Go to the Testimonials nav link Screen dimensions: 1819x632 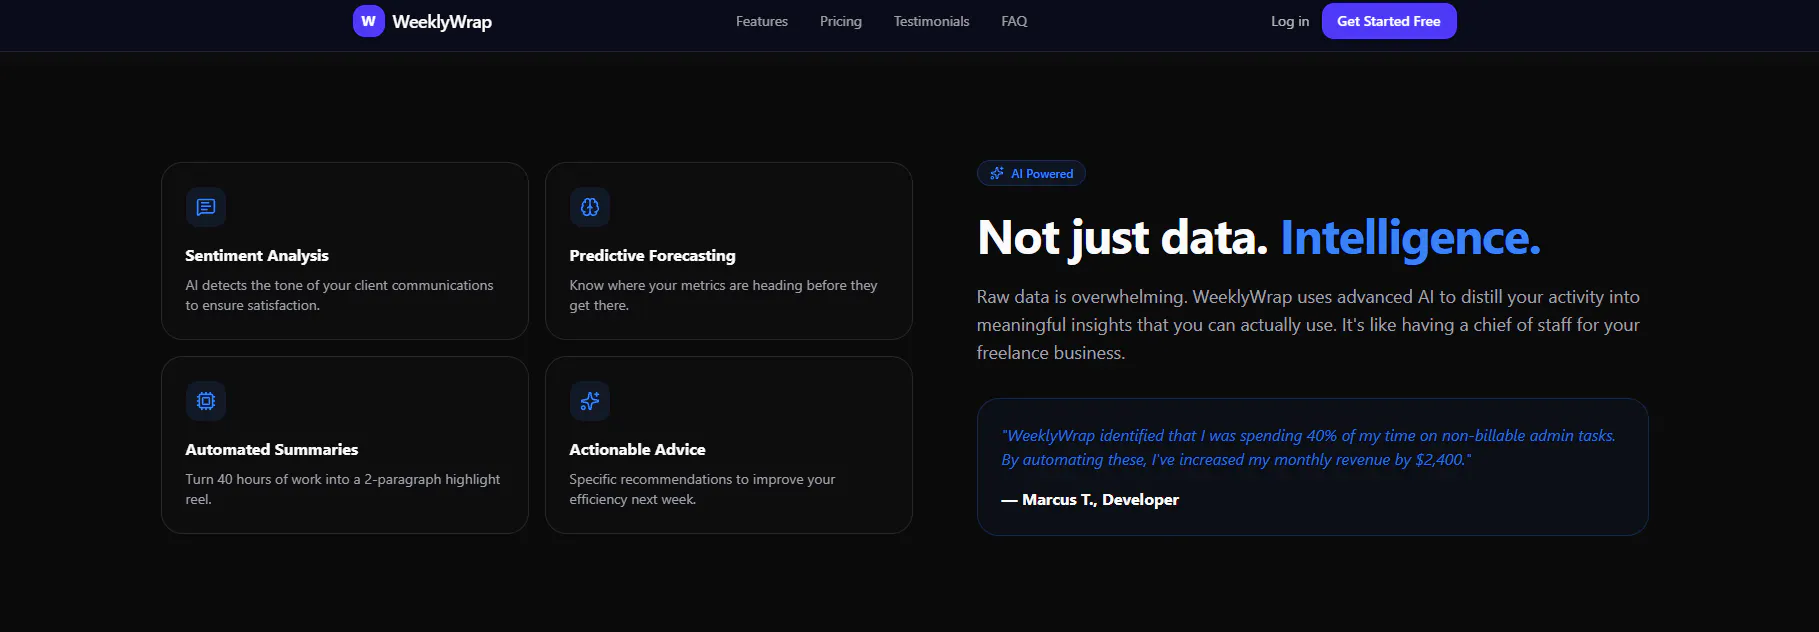932,21
